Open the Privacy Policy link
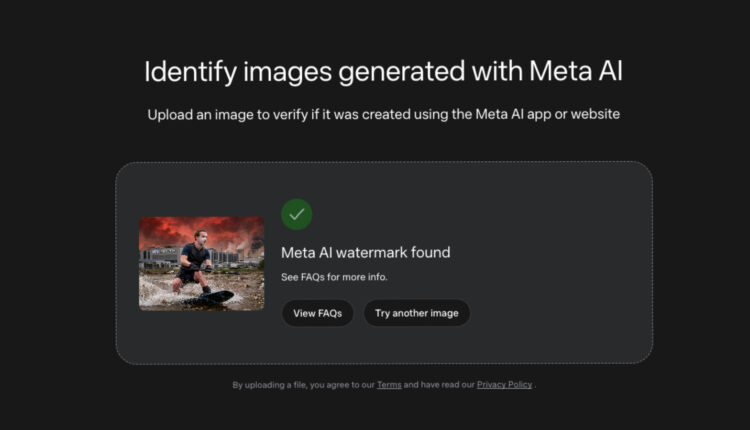Image resolution: width=750 pixels, height=430 pixels. point(504,385)
